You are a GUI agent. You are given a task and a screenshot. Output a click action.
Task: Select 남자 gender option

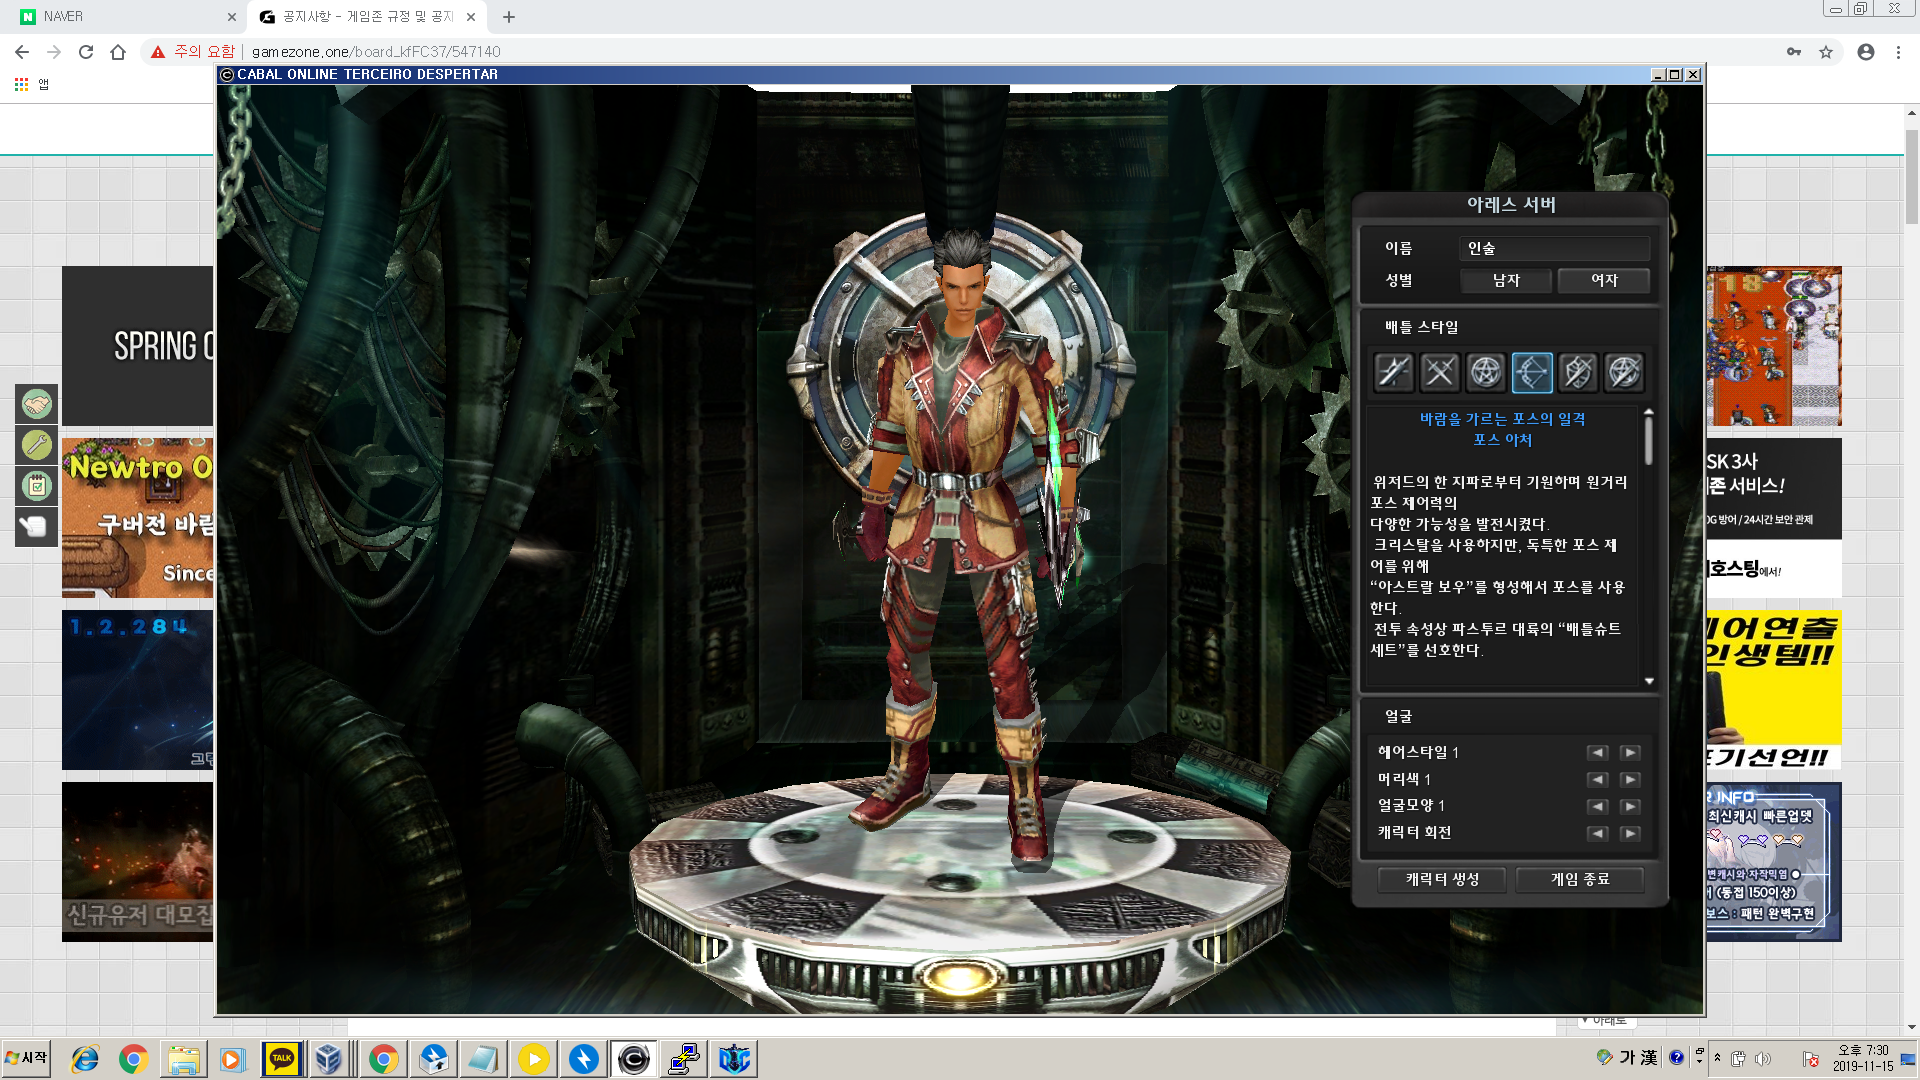click(x=1506, y=281)
